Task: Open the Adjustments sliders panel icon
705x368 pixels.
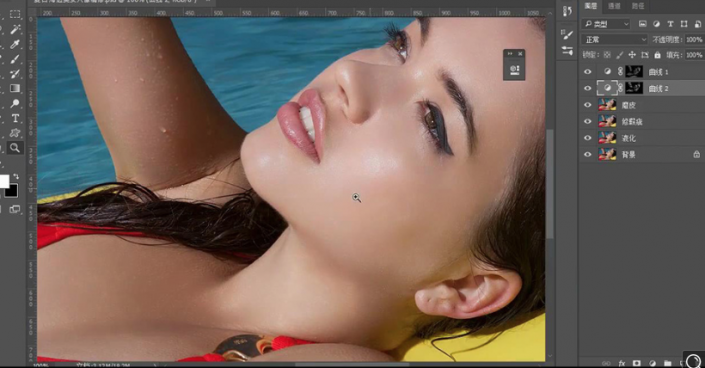Action: 567,50
